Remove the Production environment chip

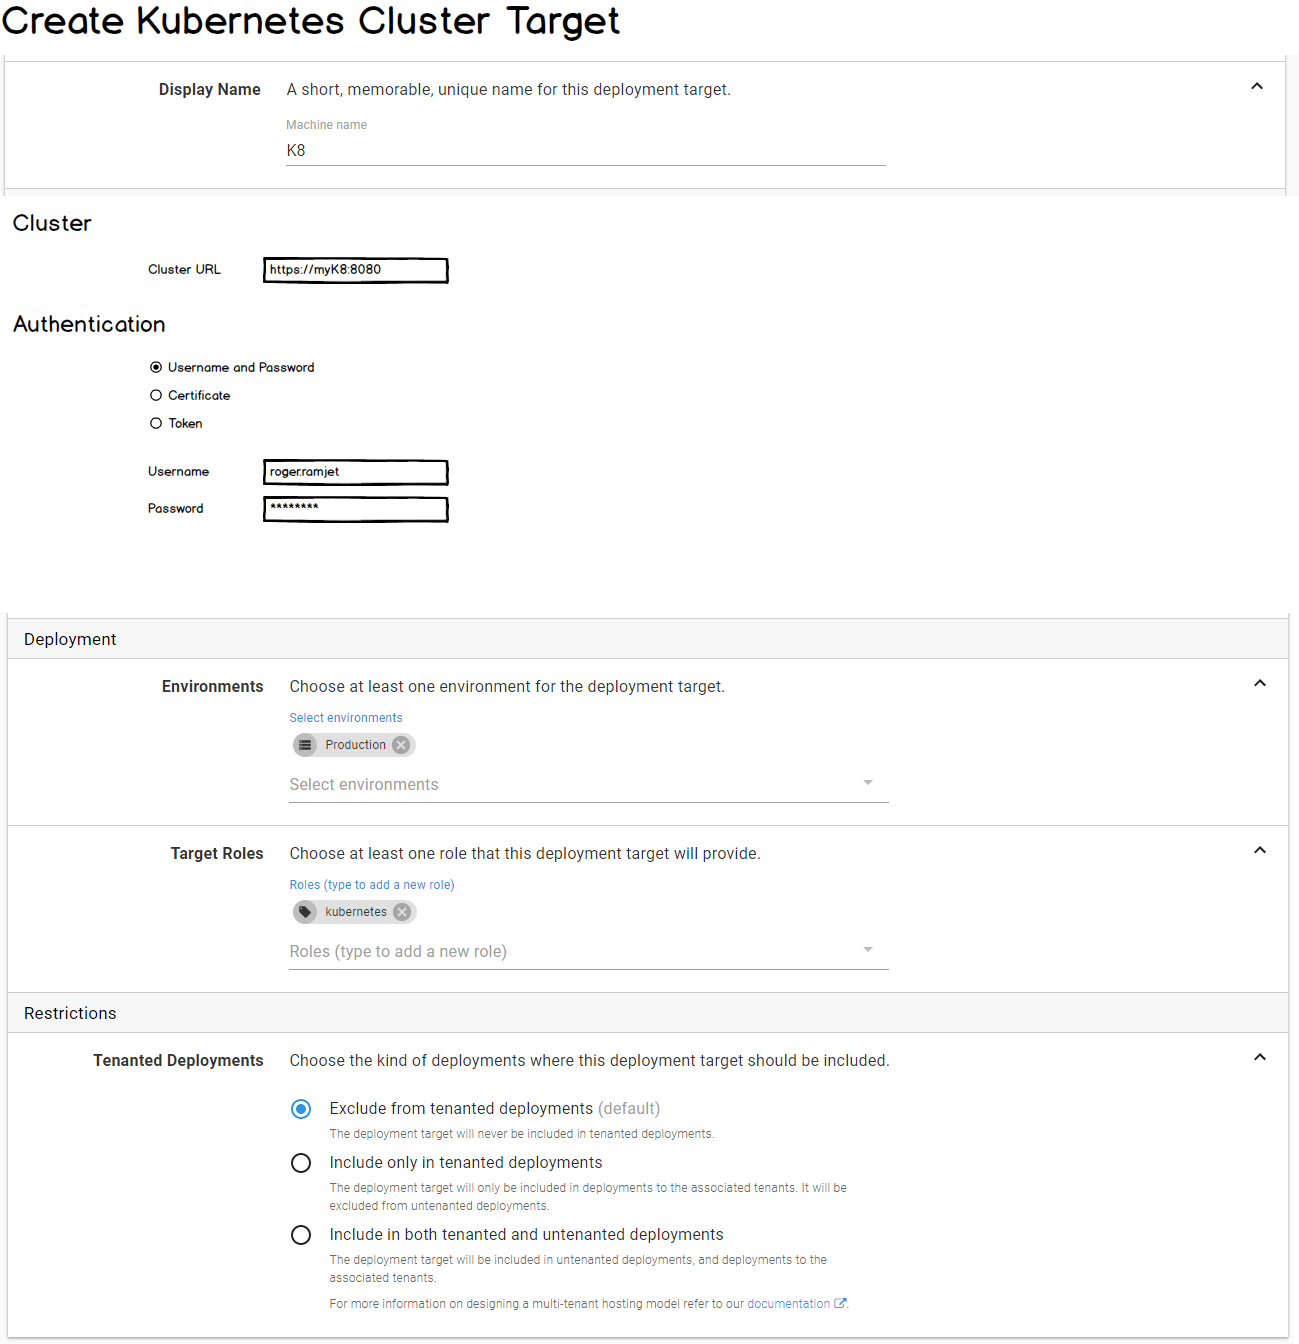point(400,744)
